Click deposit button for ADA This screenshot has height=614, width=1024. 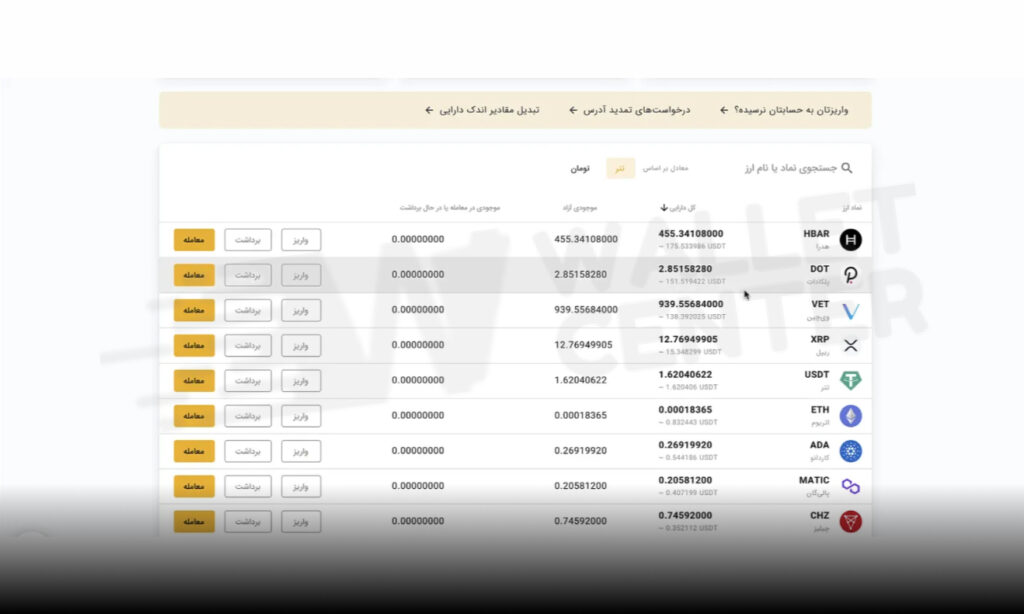301,451
